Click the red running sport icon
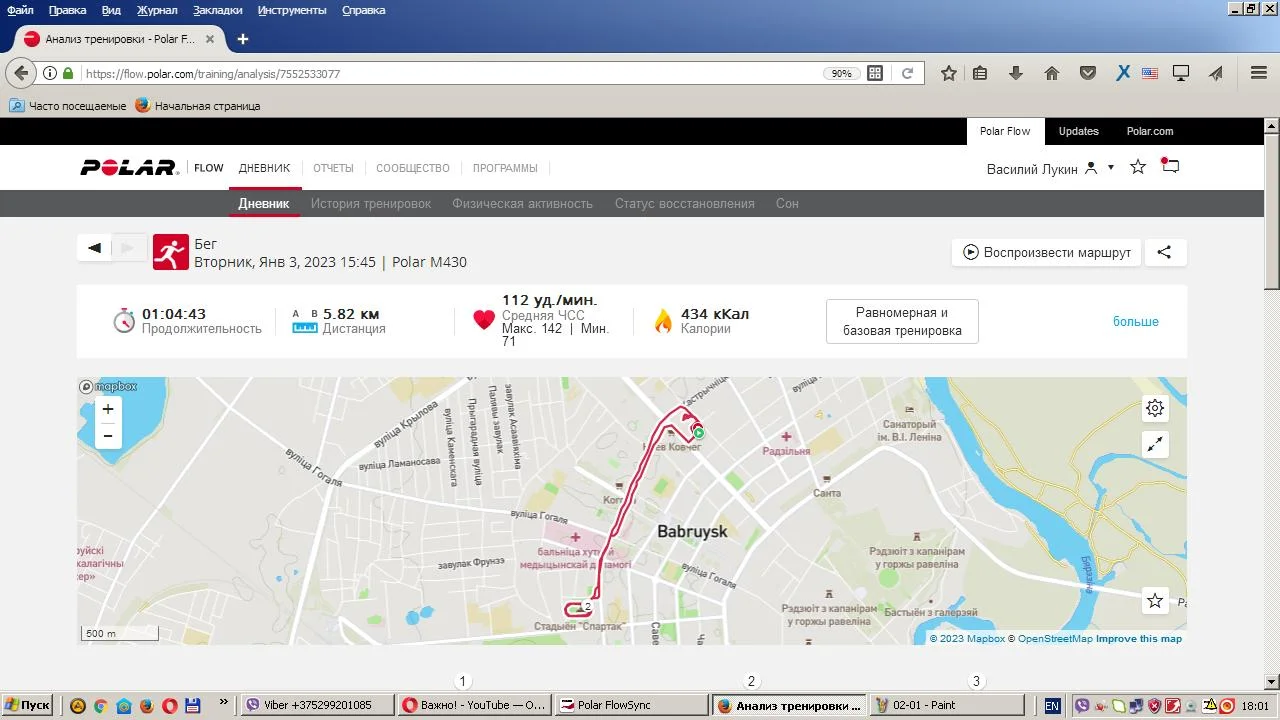The image size is (1280, 720). pyautogui.click(x=171, y=253)
